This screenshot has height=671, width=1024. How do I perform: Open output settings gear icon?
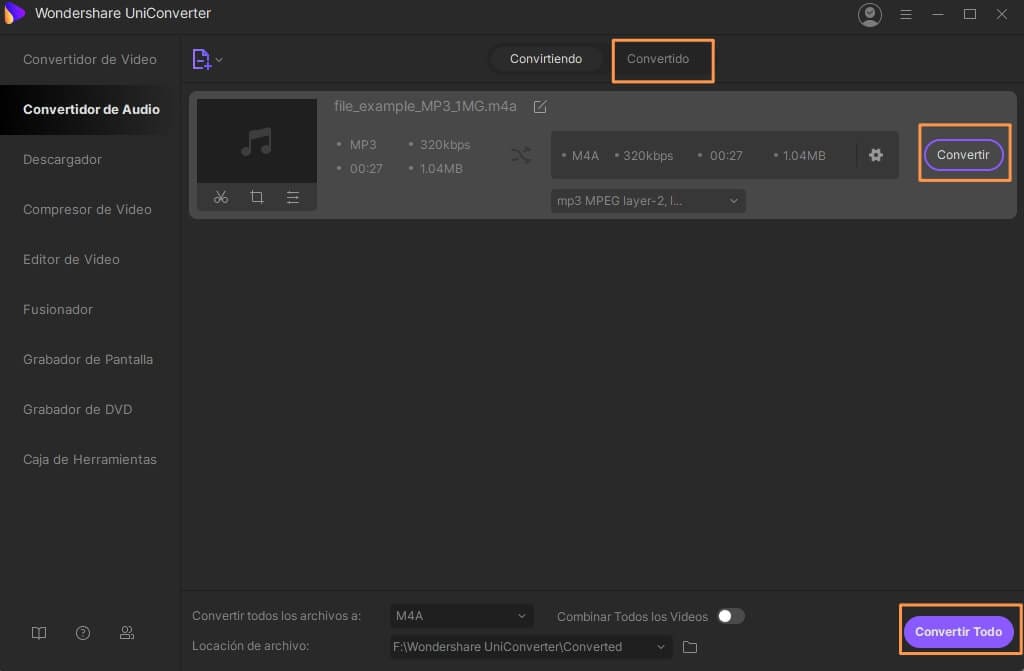[876, 155]
